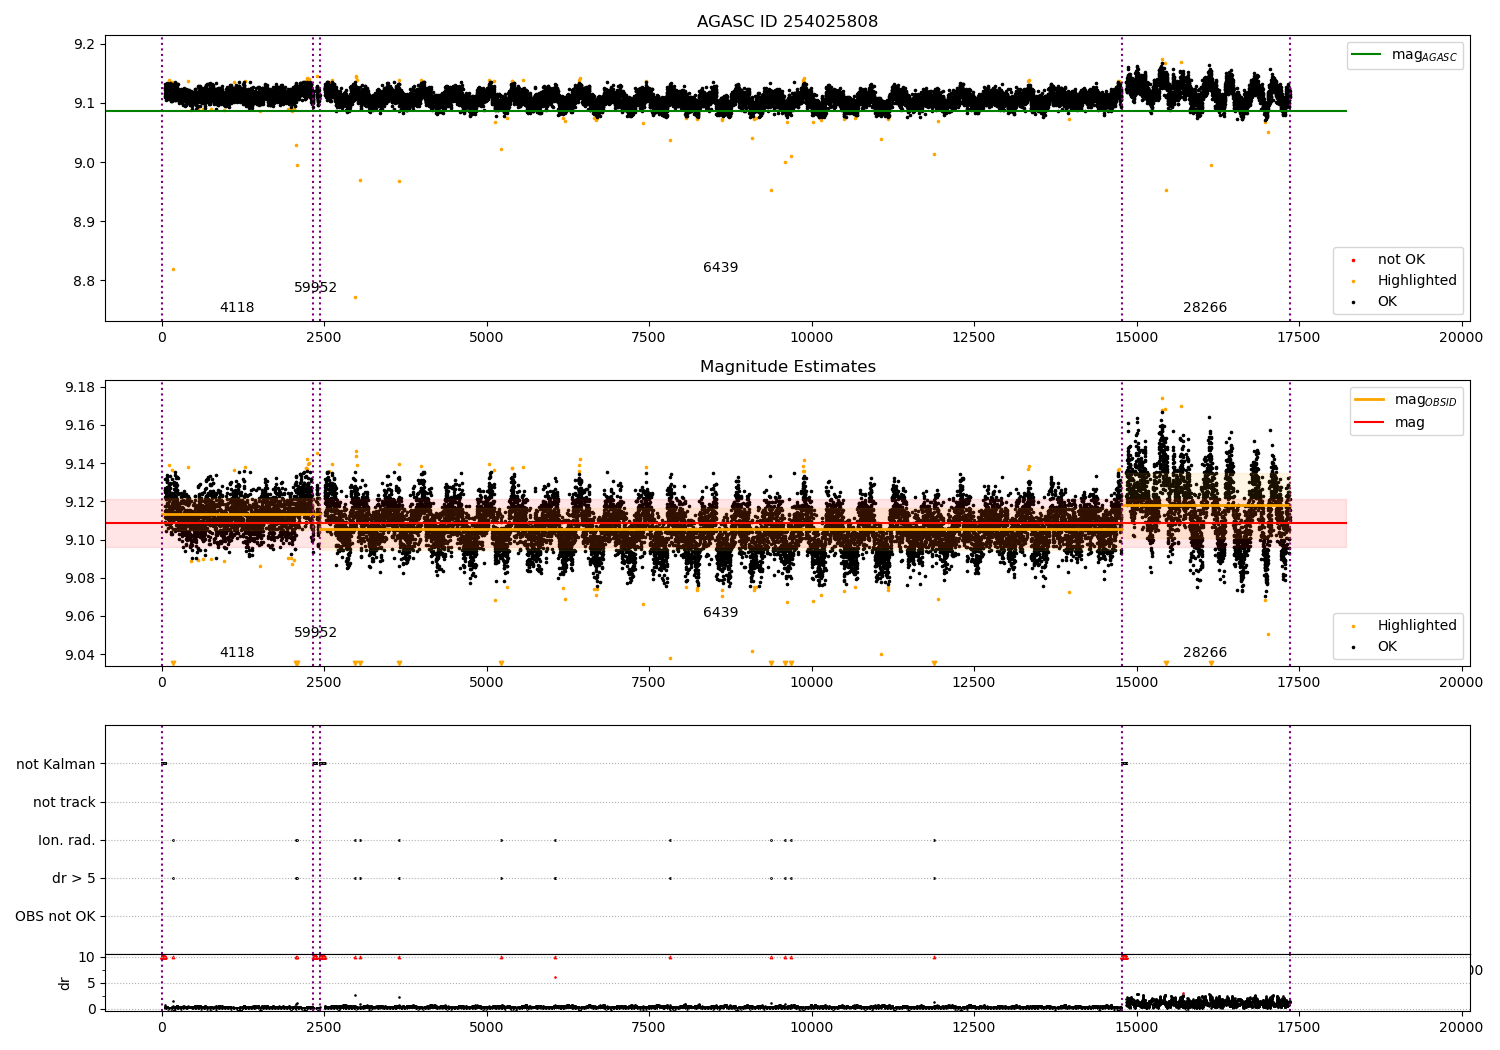
Task: Click the 9.08 y-axis tick label
Action: click(80, 579)
